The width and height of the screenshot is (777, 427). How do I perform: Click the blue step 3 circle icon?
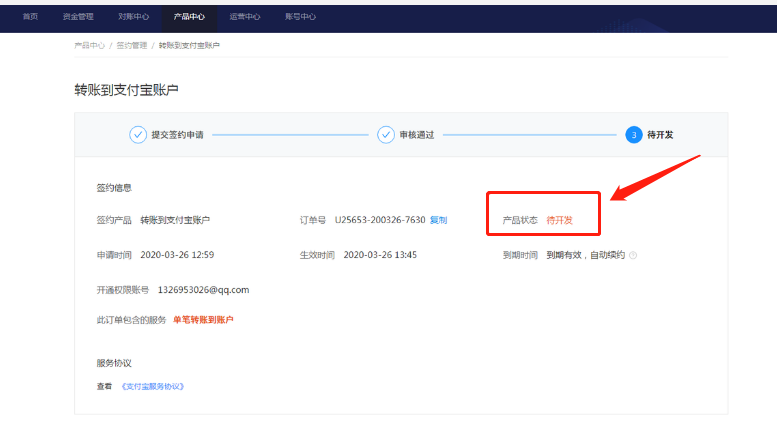coord(633,135)
